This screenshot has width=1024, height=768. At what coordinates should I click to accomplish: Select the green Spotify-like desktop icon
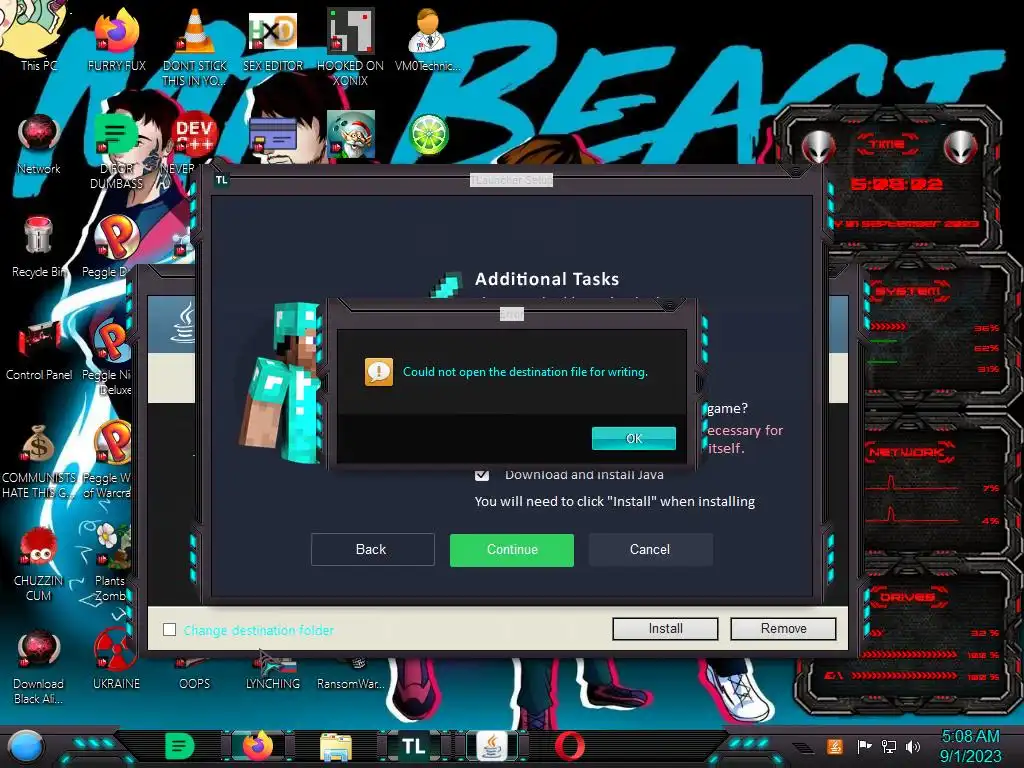116,134
